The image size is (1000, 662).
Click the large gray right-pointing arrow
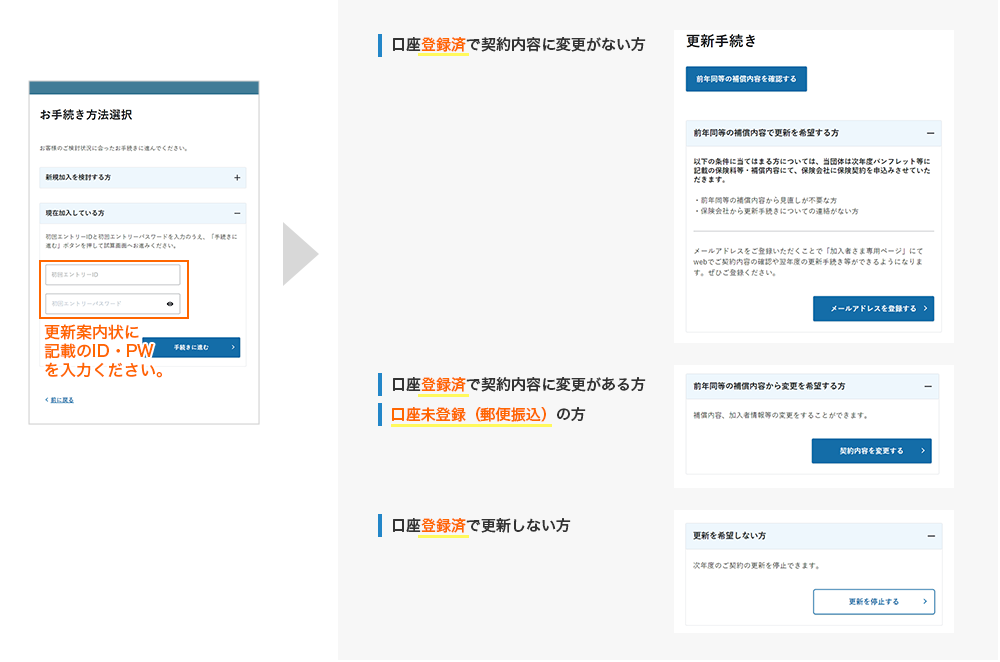(x=299, y=255)
